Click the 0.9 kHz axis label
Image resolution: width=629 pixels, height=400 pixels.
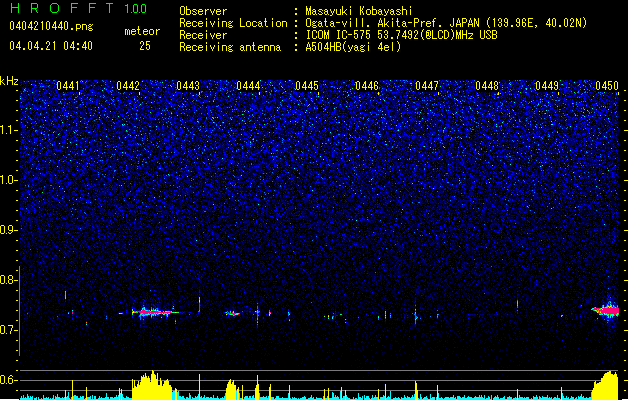click(9, 230)
